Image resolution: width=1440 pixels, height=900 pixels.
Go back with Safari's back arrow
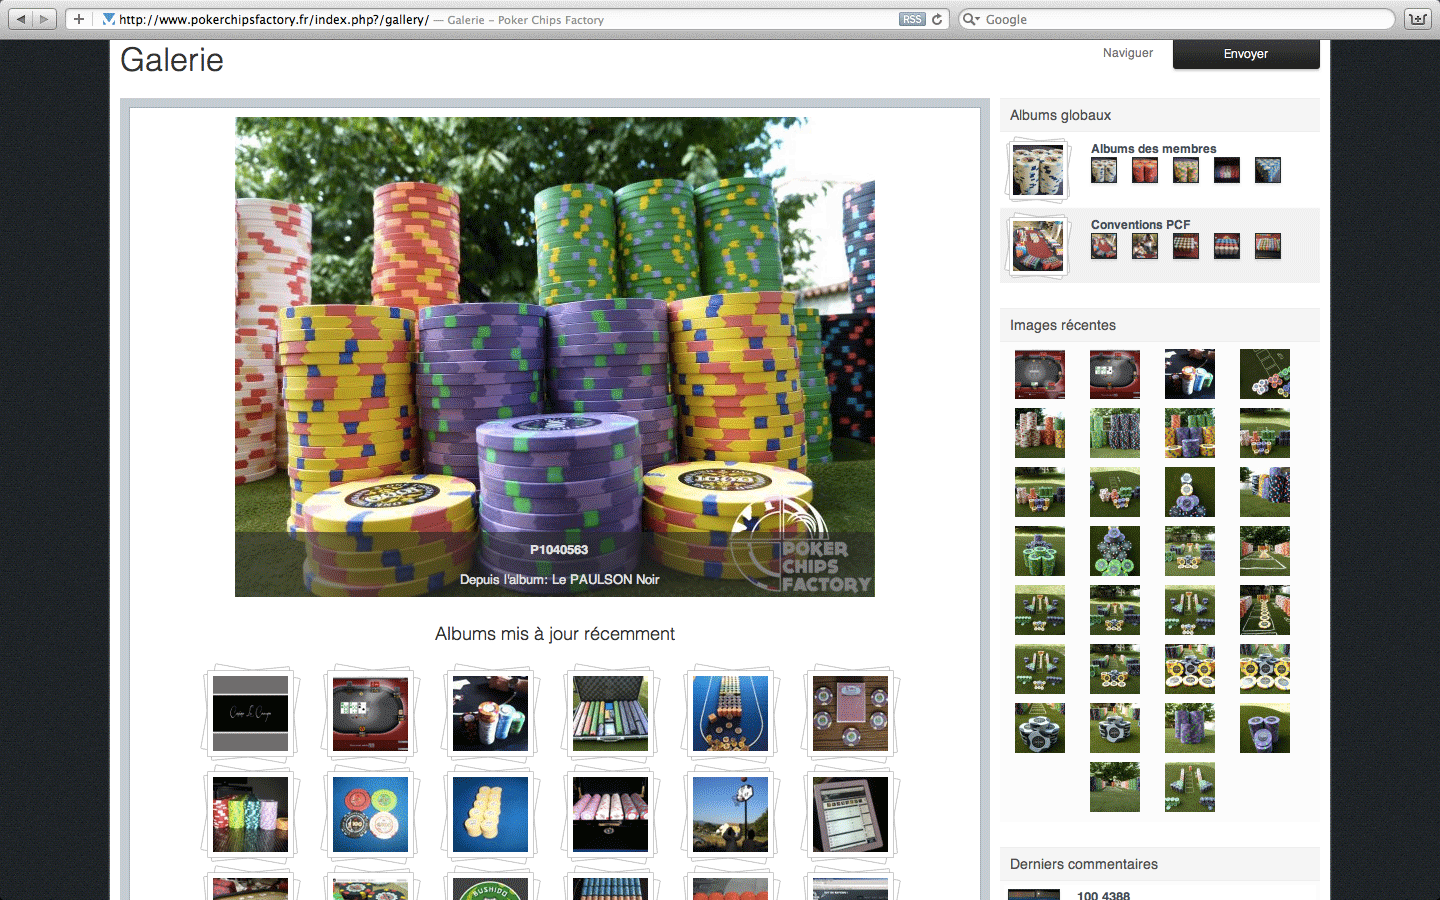click(x=21, y=19)
